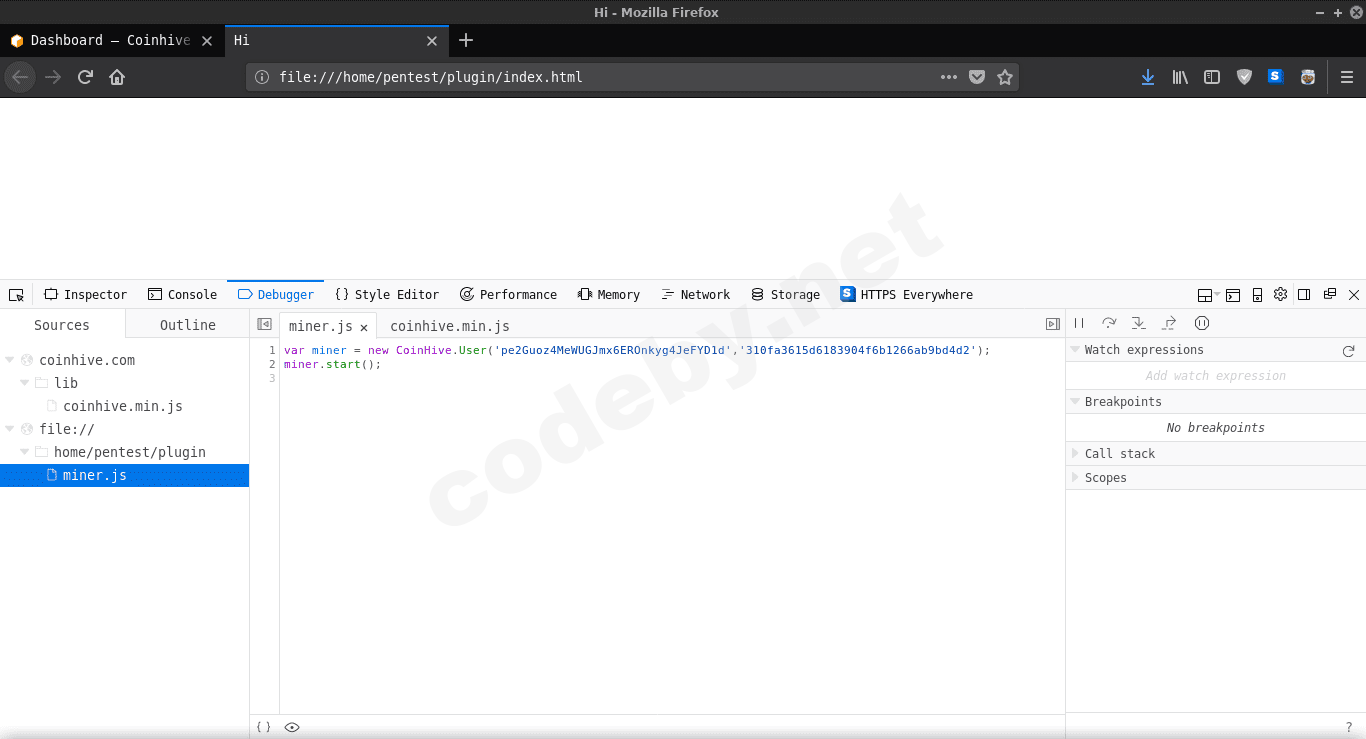Open the DevTools settings gear
This screenshot has height=739, width=1366.
(x=1280, y=294)
